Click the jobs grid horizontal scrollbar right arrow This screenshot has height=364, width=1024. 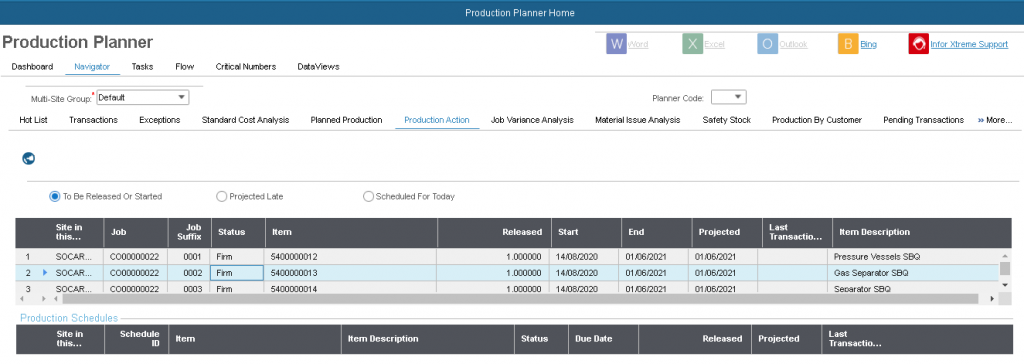[x=992, y=299]
